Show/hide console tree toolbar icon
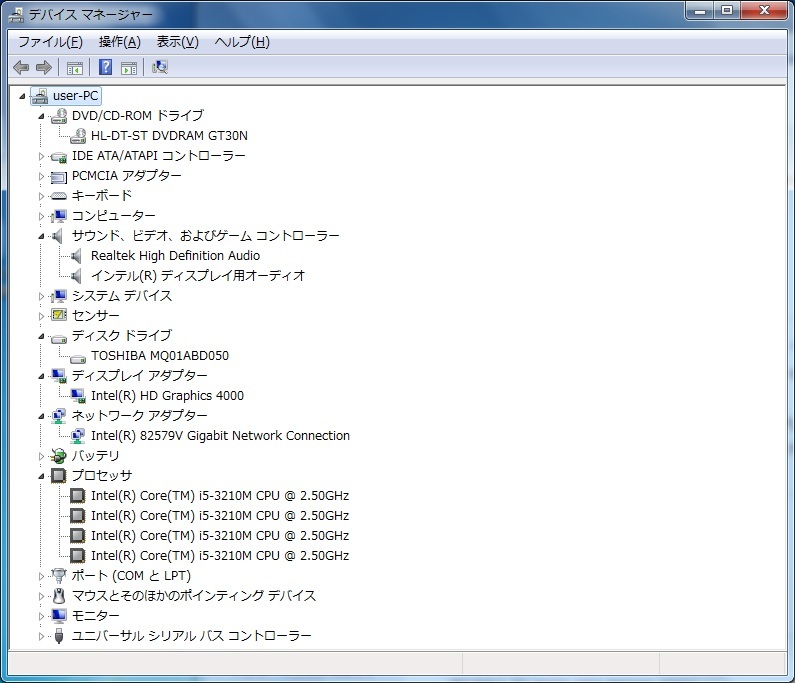 pos(75,67)
